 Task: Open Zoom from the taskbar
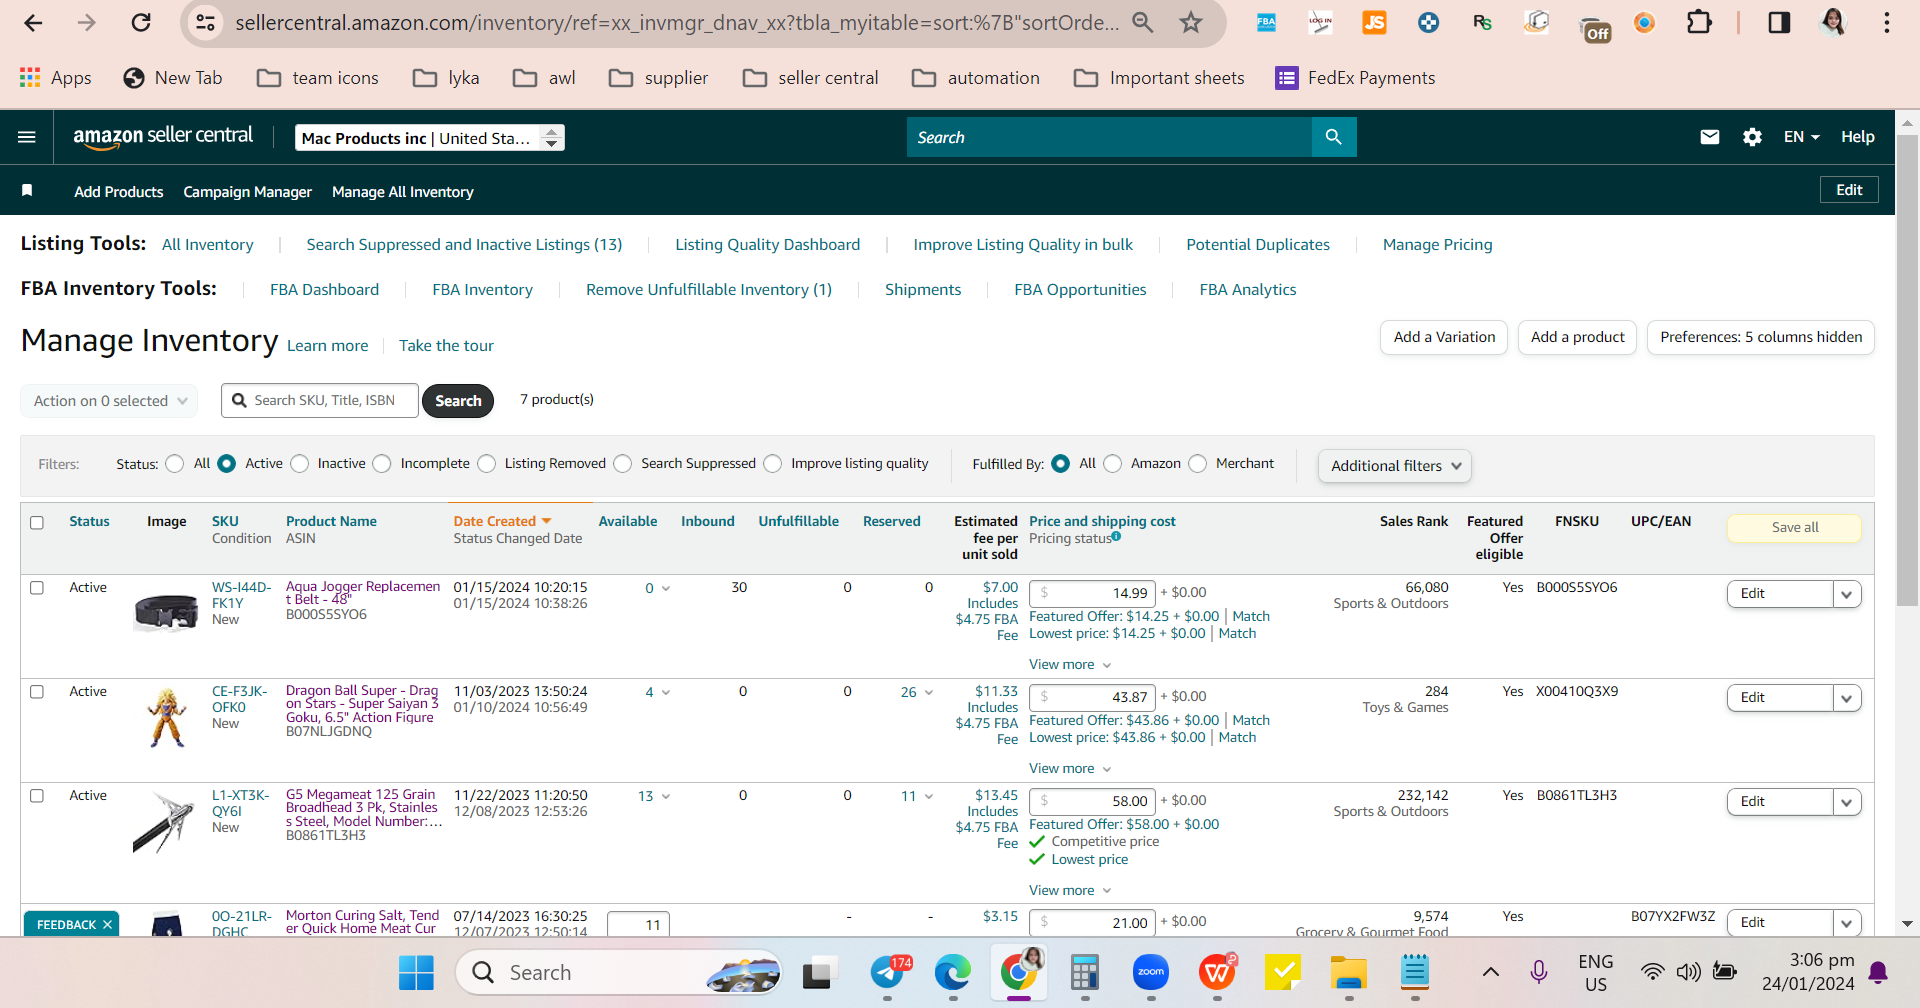coord(1151,972)
